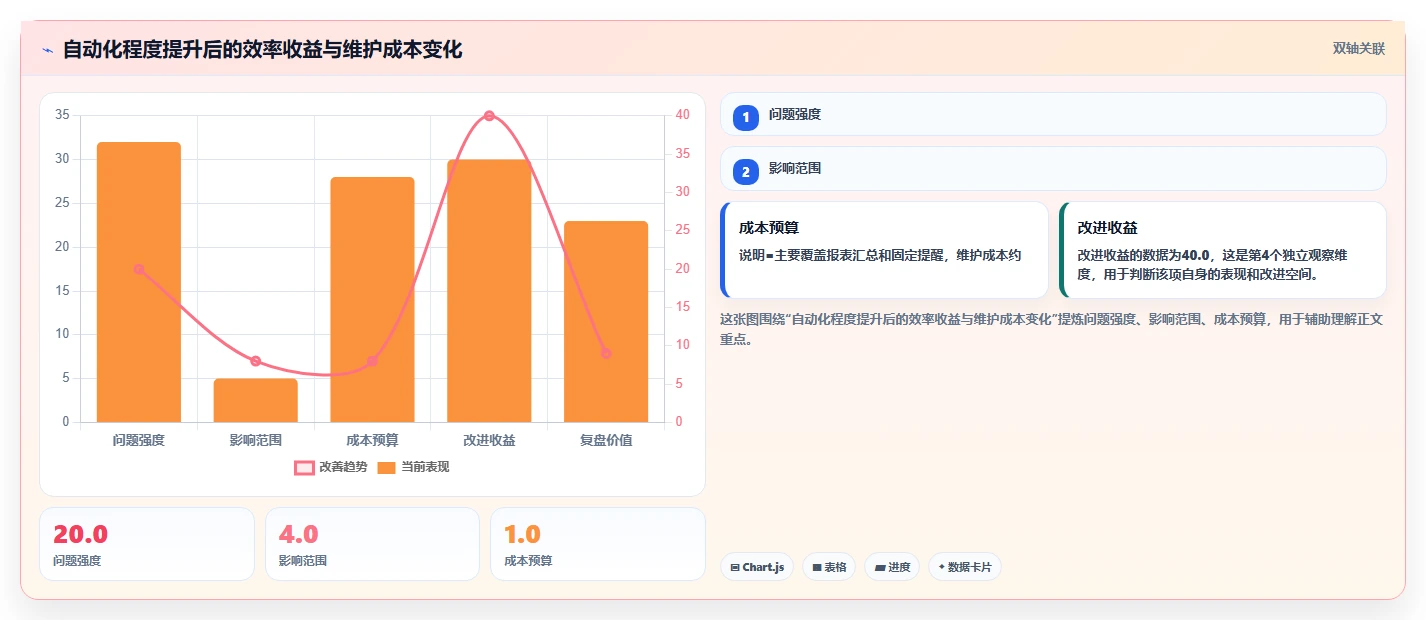
Task: Click the Chart.js tag
Action: click(x=757, y=567)
